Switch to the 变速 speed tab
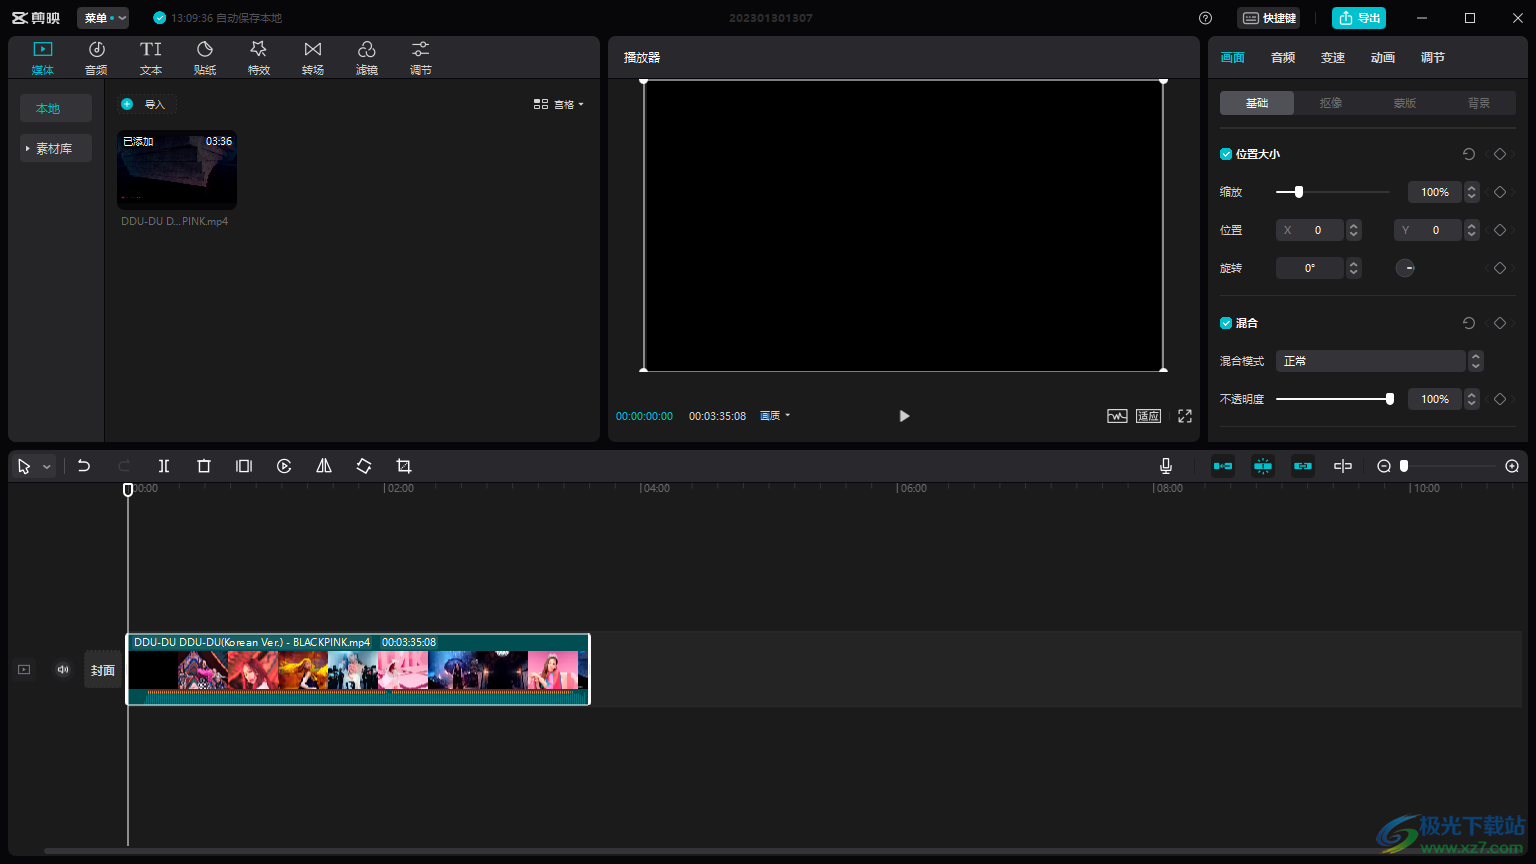This screenshot has width=1536, height=864. (x=1333, y=58)
